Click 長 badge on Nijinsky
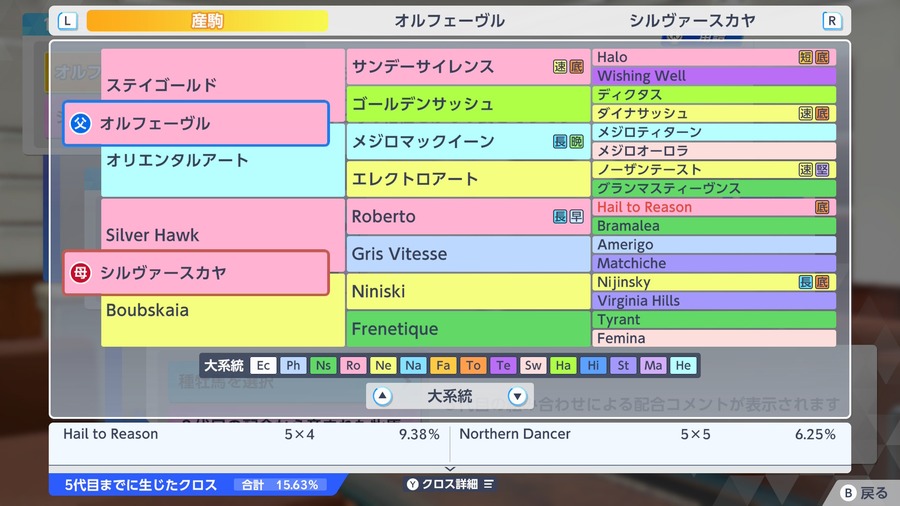Viewport: 900px width, 506px height. (x=805, y=282)
